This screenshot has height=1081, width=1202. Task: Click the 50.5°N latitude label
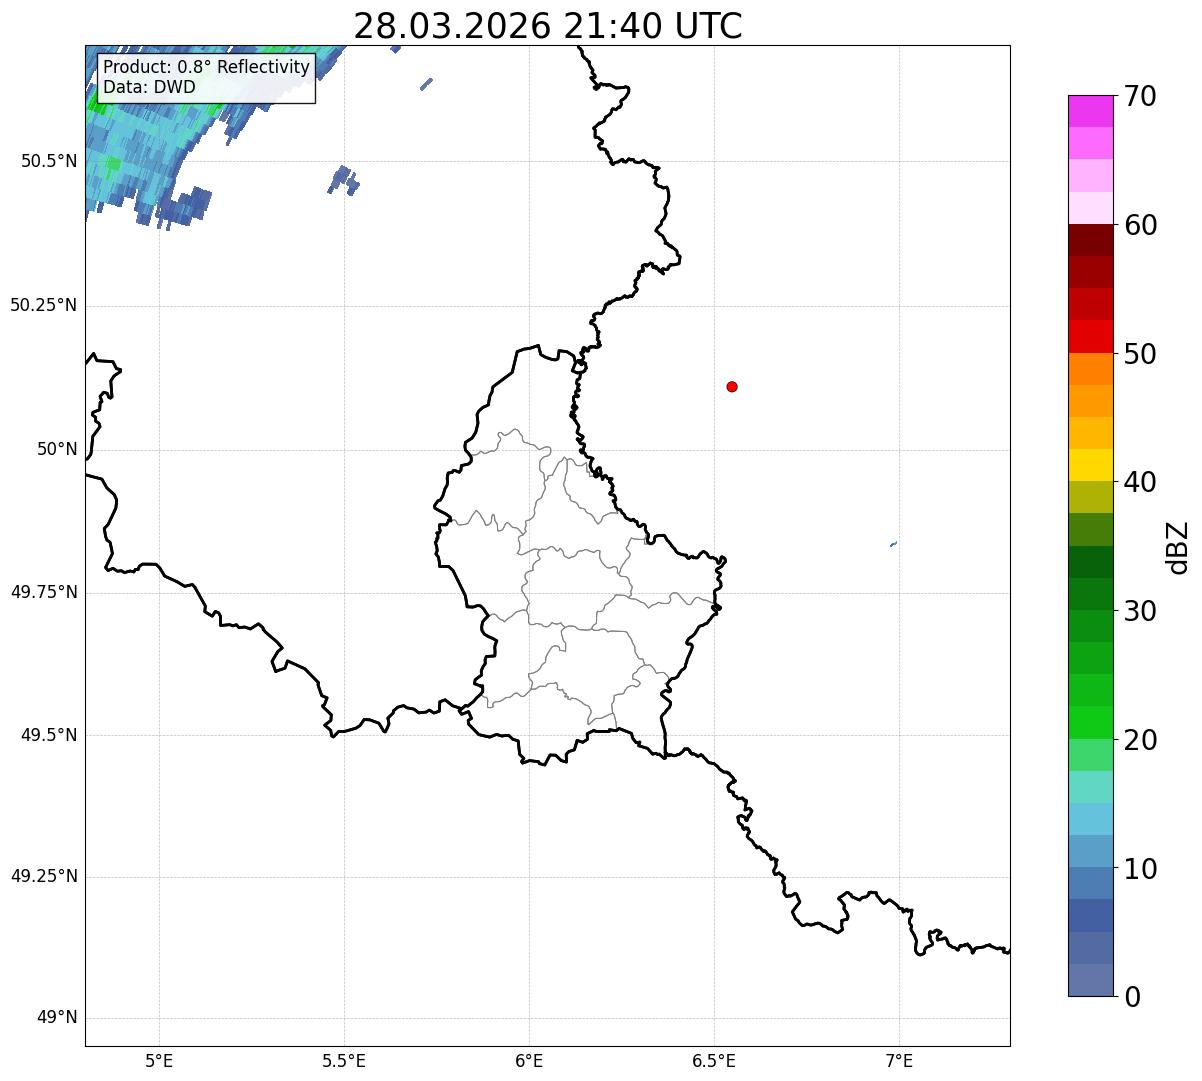tap(48, 161)
